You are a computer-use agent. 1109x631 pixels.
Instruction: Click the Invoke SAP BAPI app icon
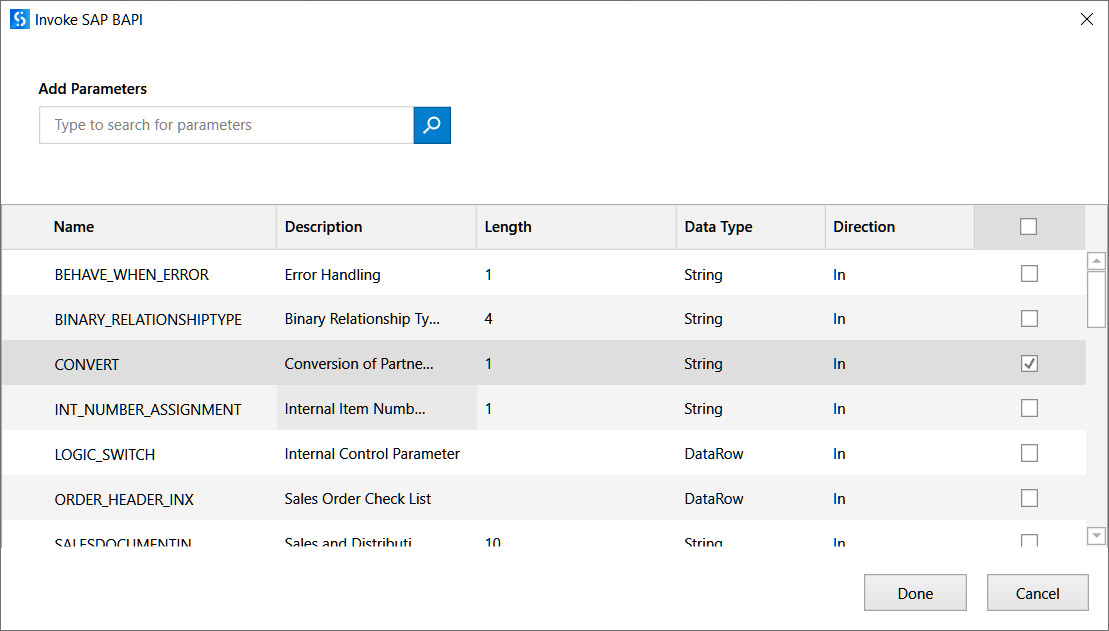pos(20,19)
